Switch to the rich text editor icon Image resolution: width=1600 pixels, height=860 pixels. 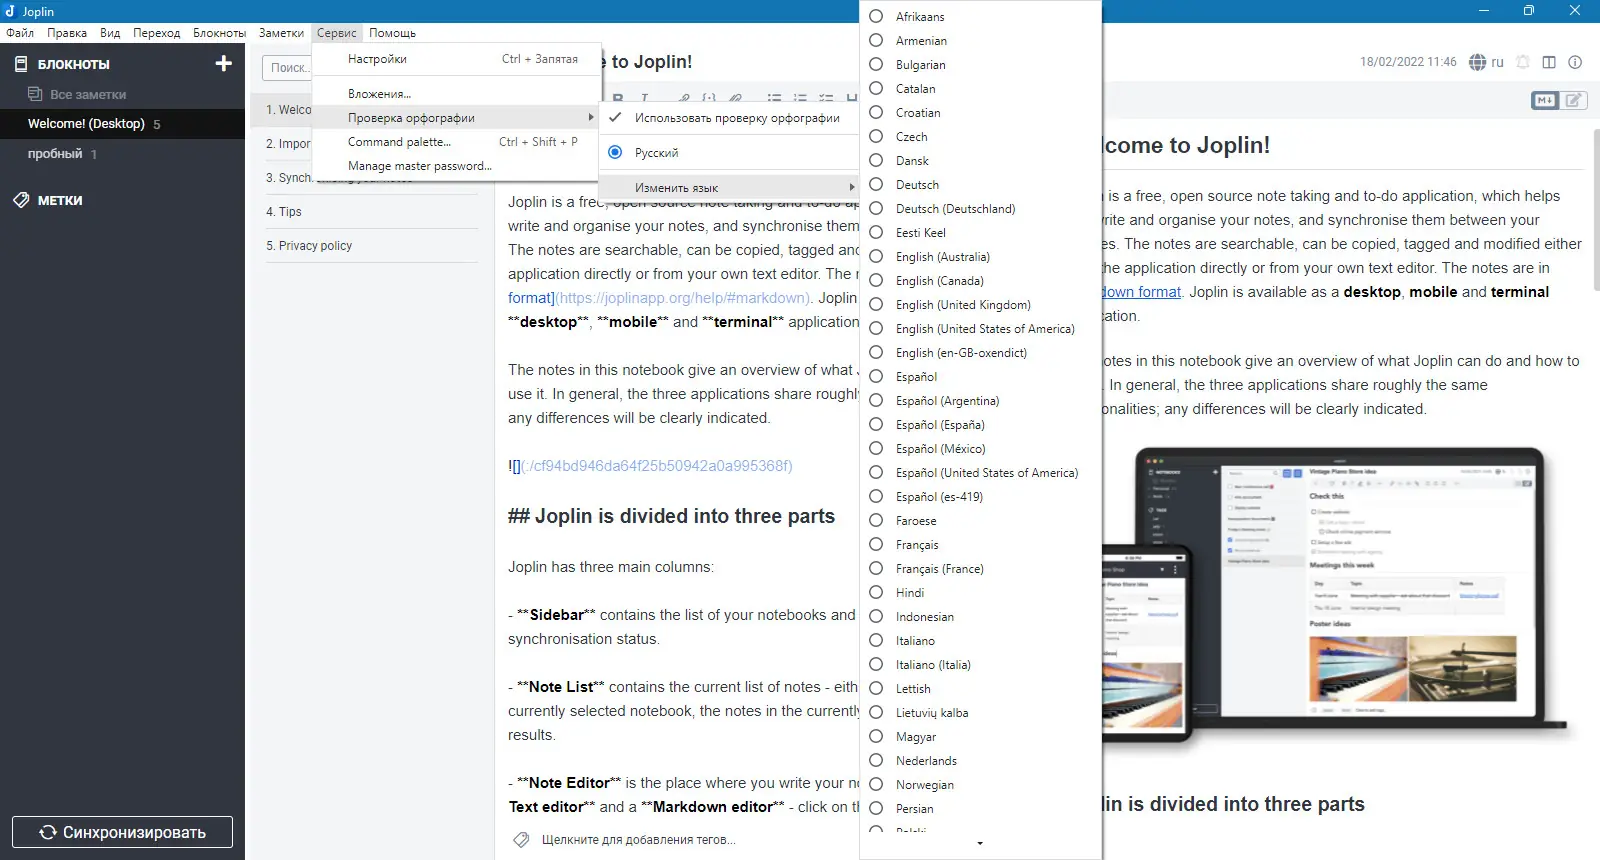pyautogui.click(x=1574, y=100)
